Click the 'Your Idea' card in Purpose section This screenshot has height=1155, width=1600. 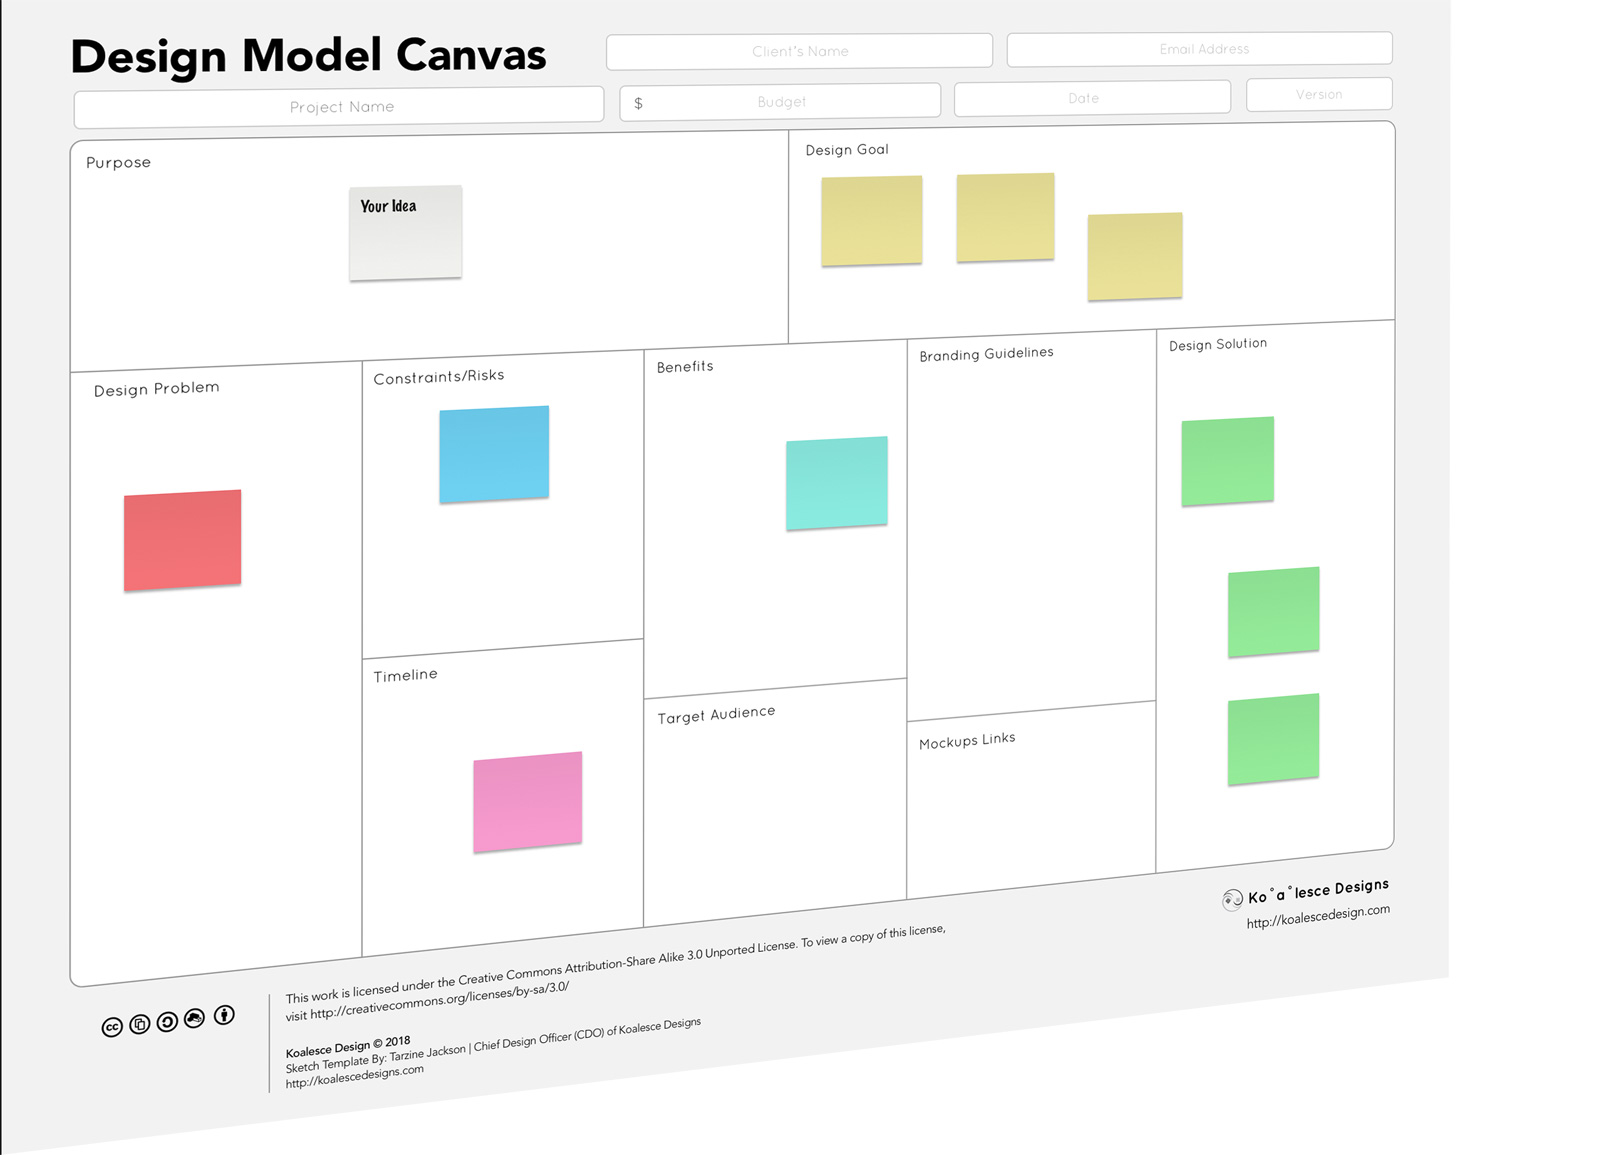point(404,230)
